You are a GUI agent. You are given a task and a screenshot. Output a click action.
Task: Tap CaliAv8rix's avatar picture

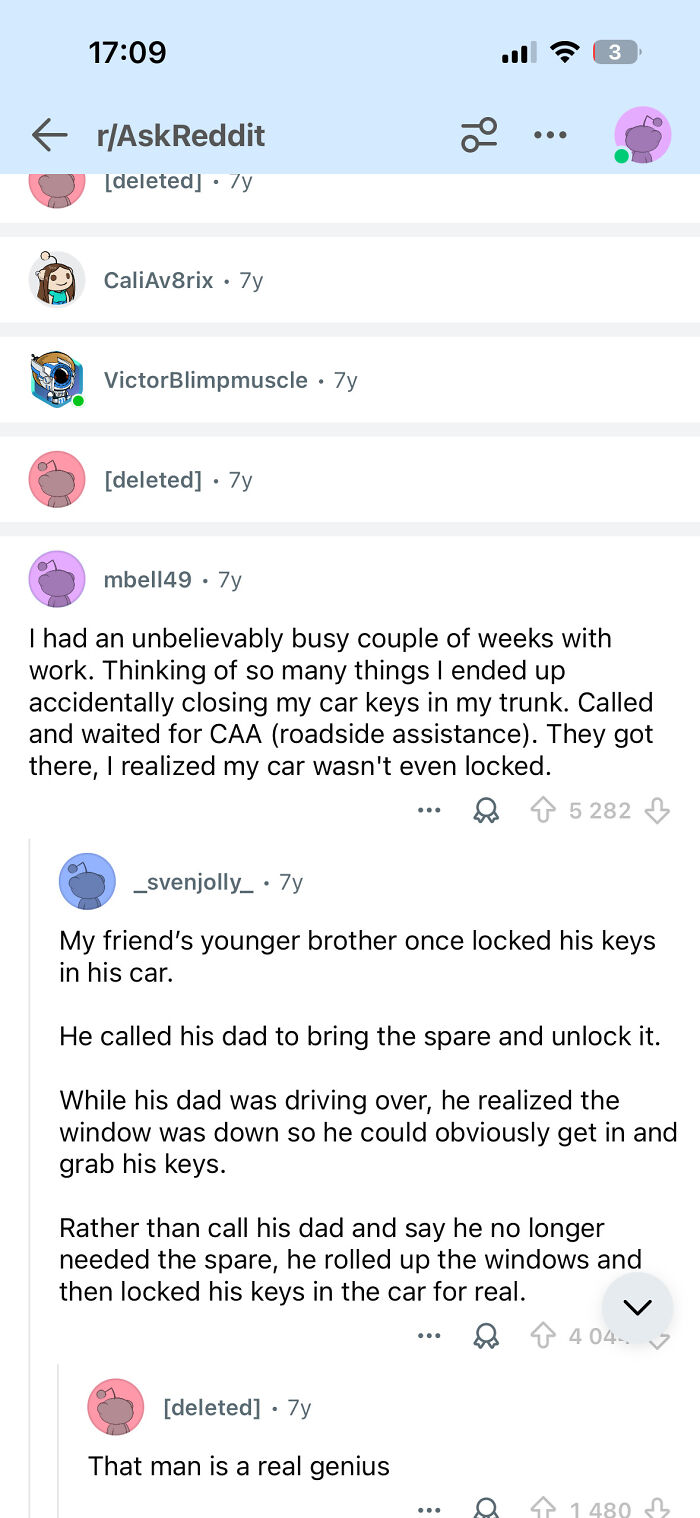click(57, 280)
